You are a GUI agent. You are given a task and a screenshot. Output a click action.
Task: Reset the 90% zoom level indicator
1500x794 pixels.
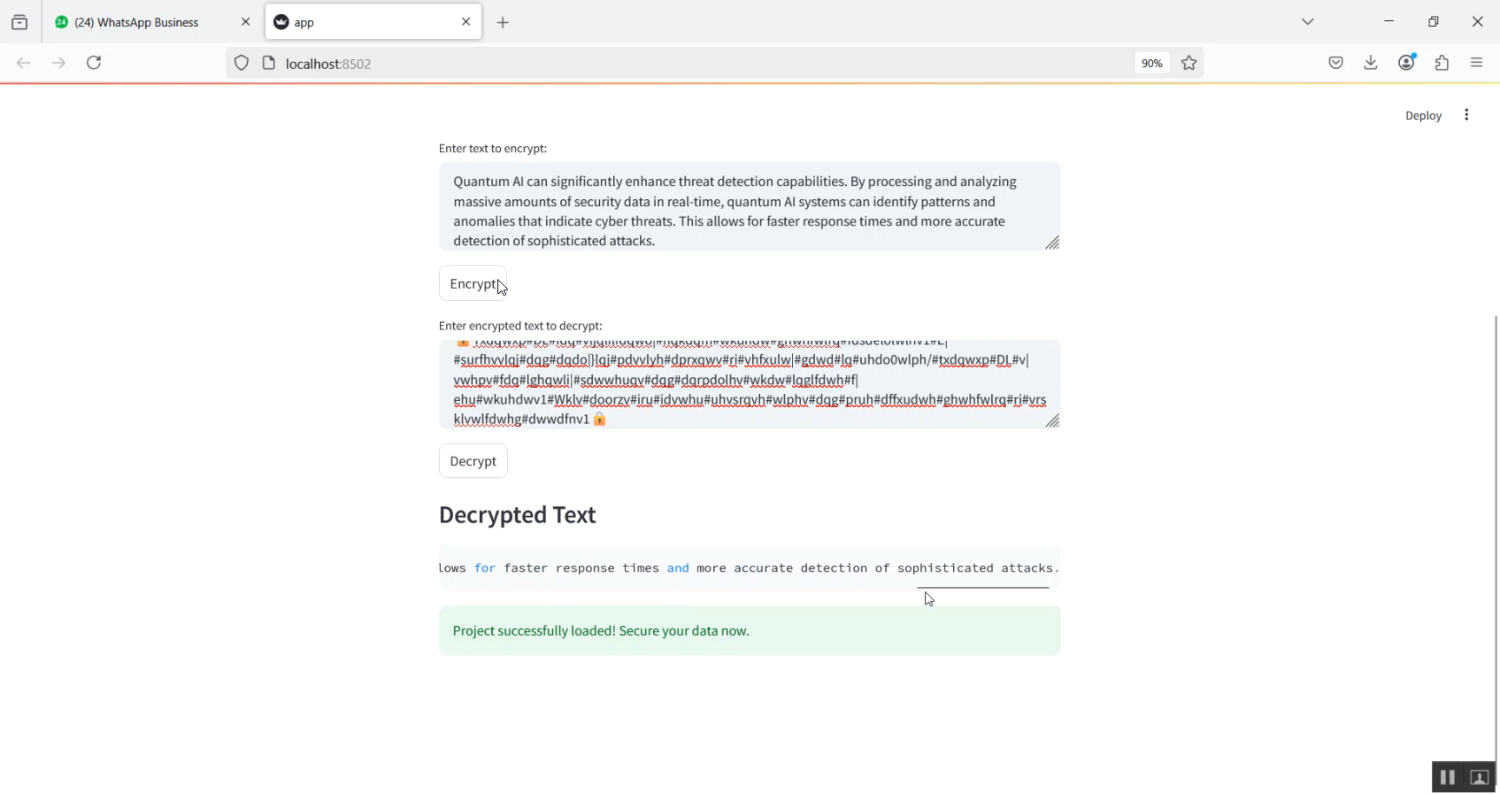pyautogui.click(x=1152, y=63)
